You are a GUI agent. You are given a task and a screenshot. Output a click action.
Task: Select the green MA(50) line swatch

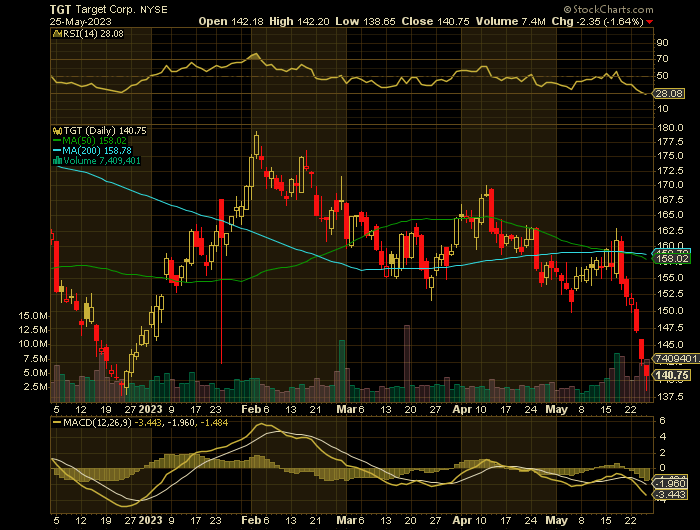tap(57, 141)
